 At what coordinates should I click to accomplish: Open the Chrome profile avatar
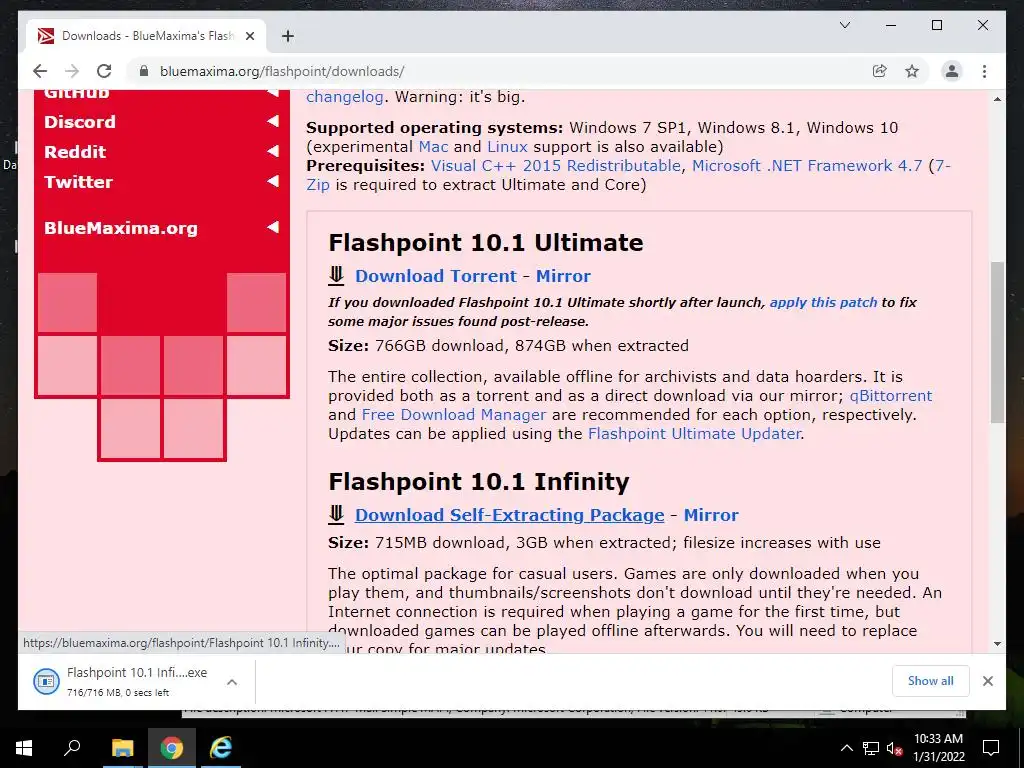pyautogui.click(x=952, y=71)
